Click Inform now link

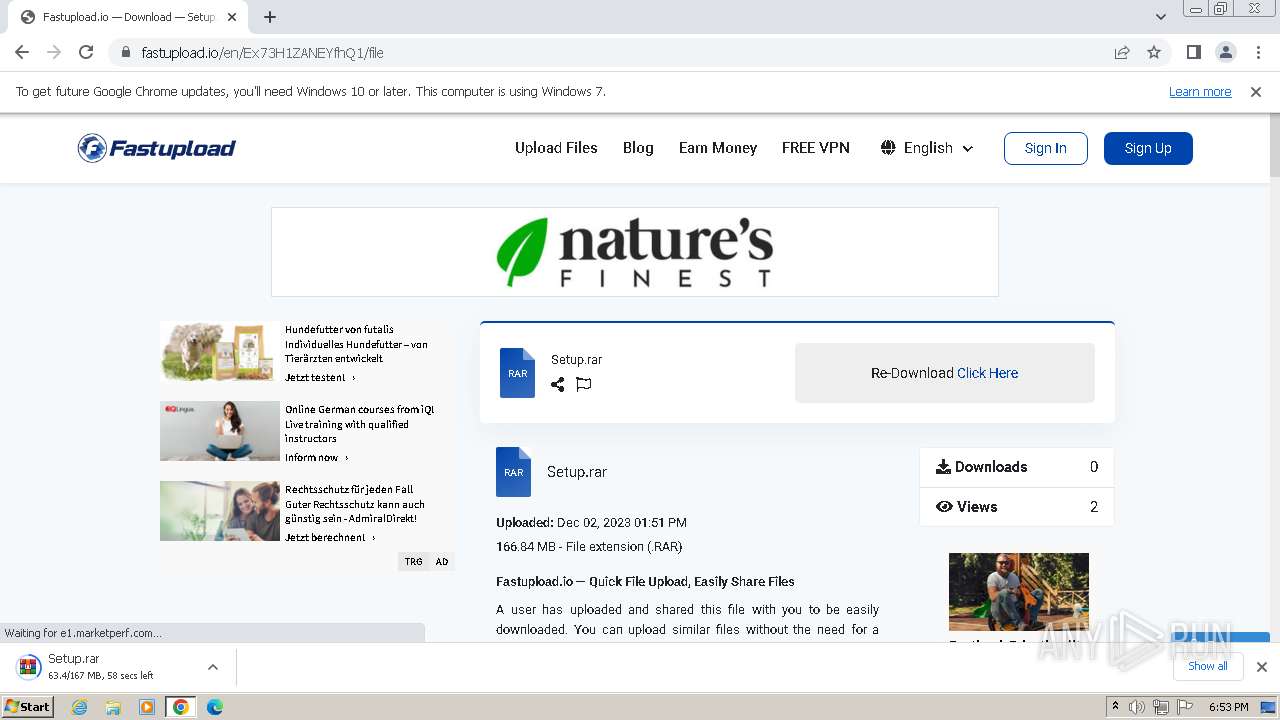point(317,458)
